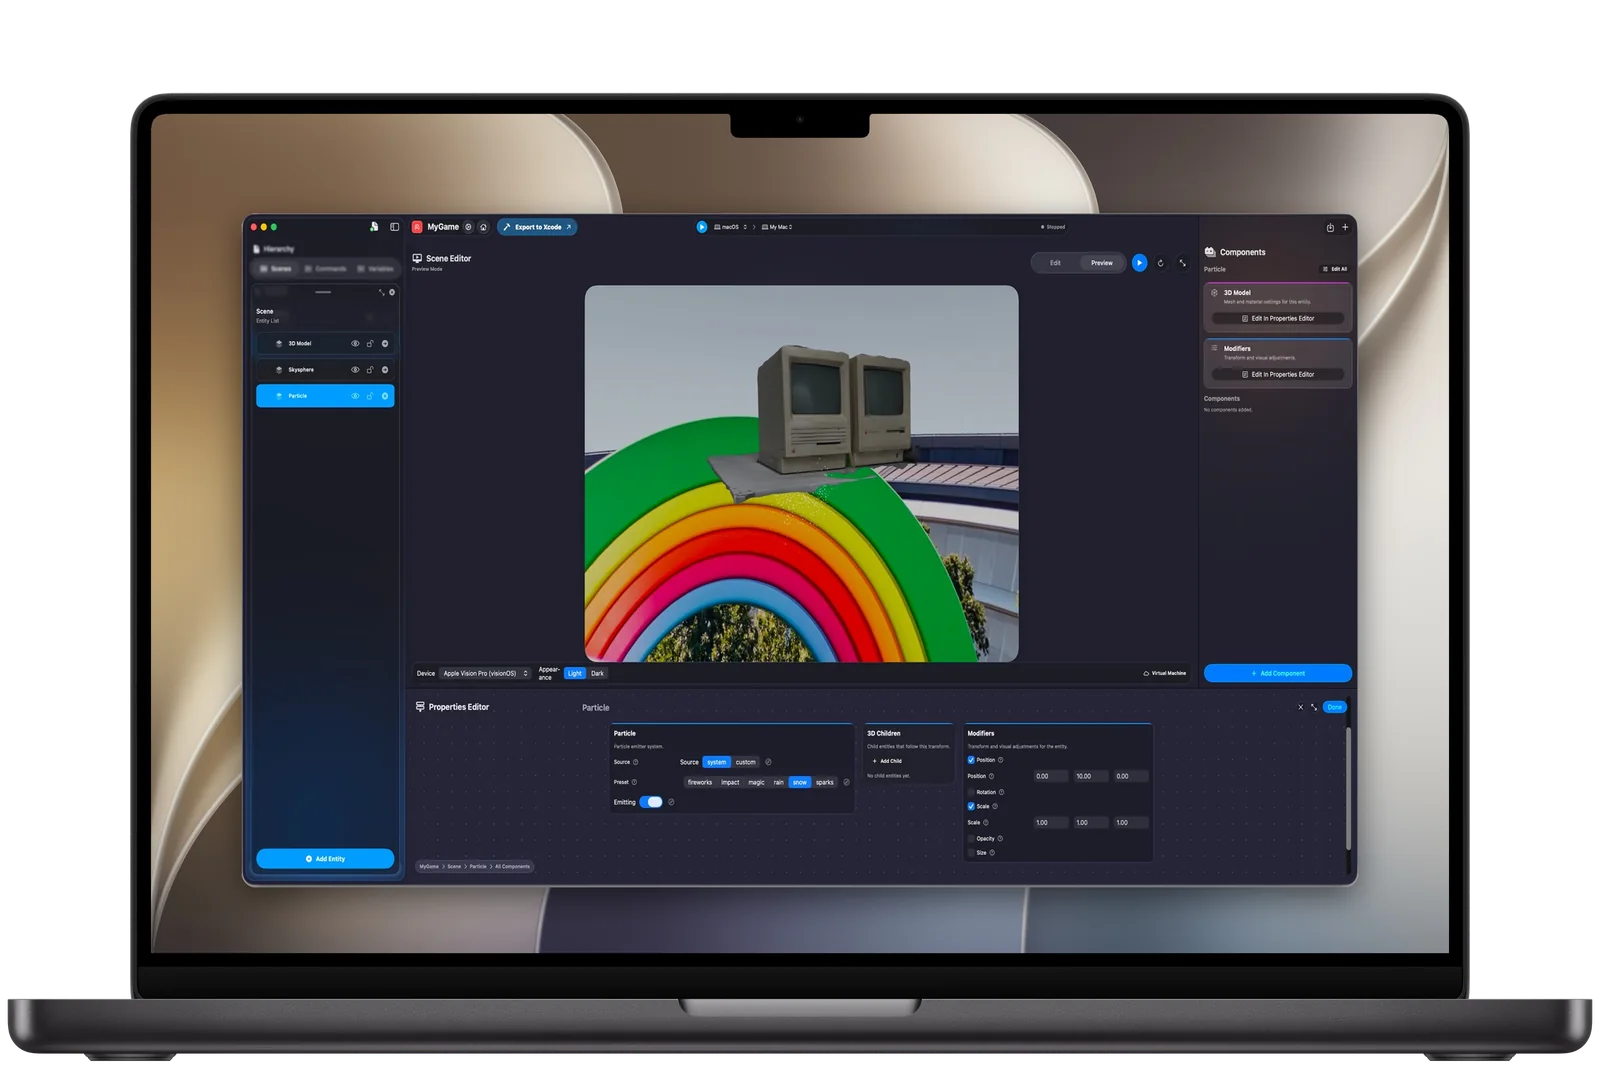Viewport: 1600px width, 1067px height.
Task: Open the My Mac destination selector
Action: click(x=777, y=227)
